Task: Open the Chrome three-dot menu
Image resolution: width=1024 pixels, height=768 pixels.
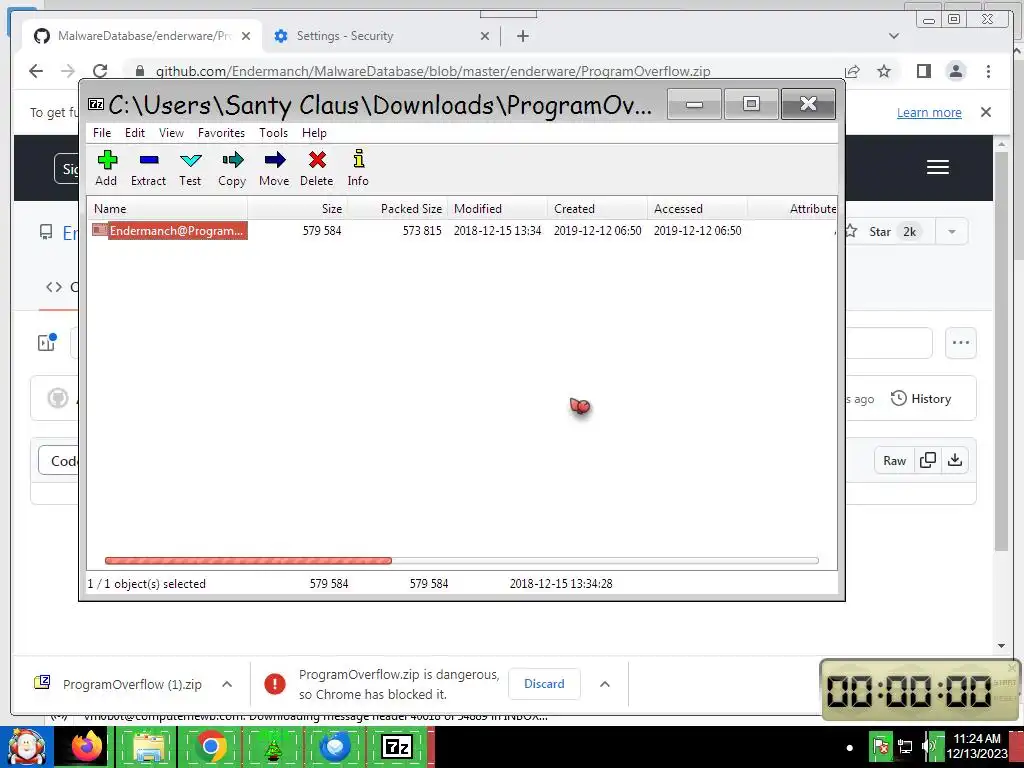Action: [x=988, y=71]
